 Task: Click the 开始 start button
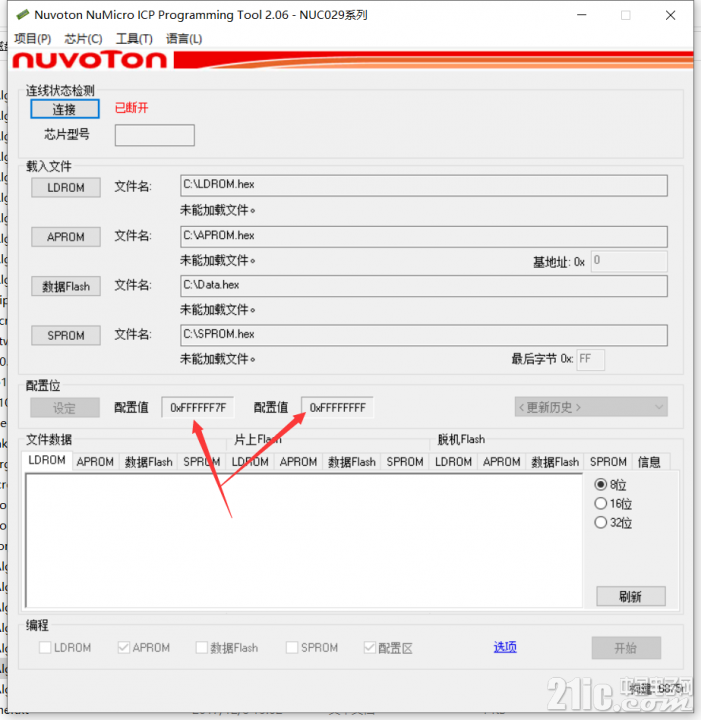click(x=626, y=648)
